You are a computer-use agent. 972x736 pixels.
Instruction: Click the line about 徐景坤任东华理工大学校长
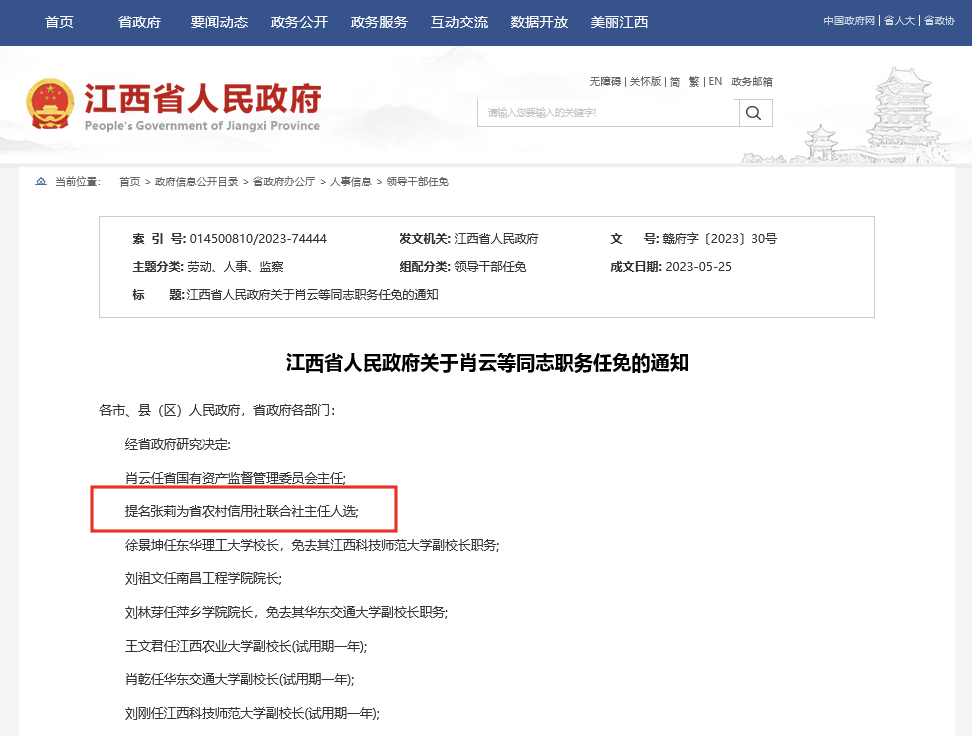312,545
